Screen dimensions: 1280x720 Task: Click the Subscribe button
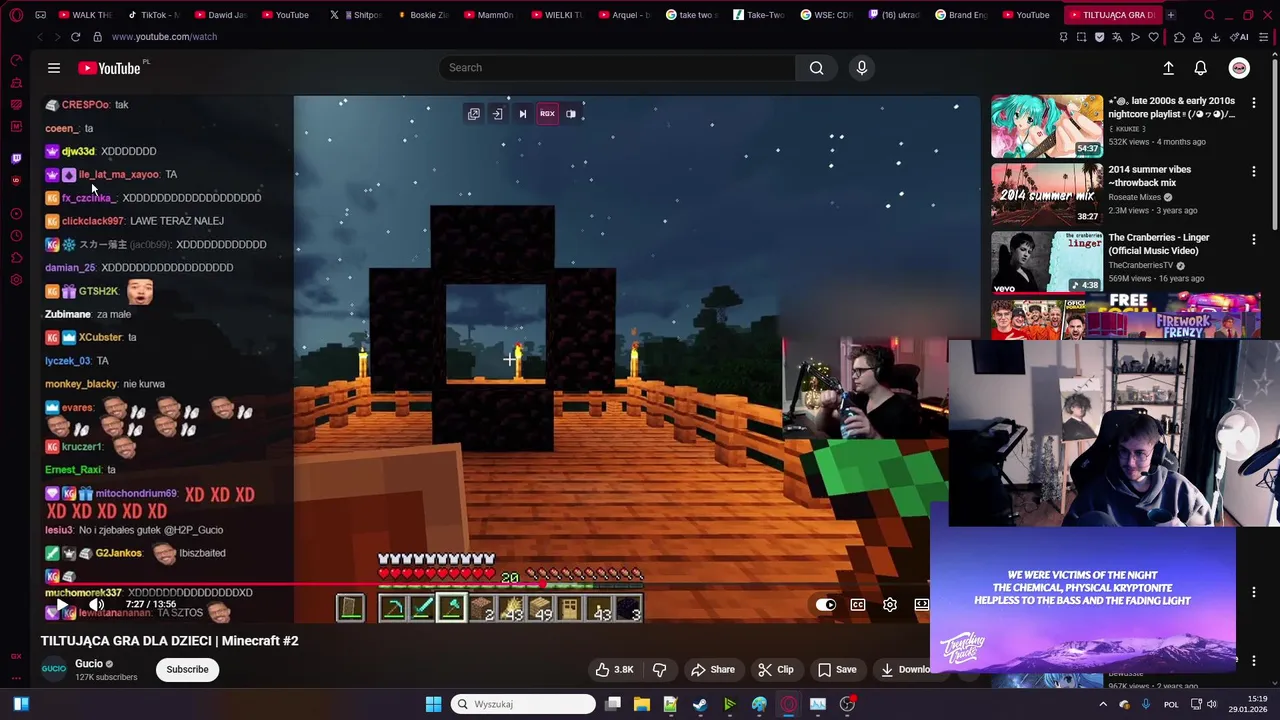[187, 670]
